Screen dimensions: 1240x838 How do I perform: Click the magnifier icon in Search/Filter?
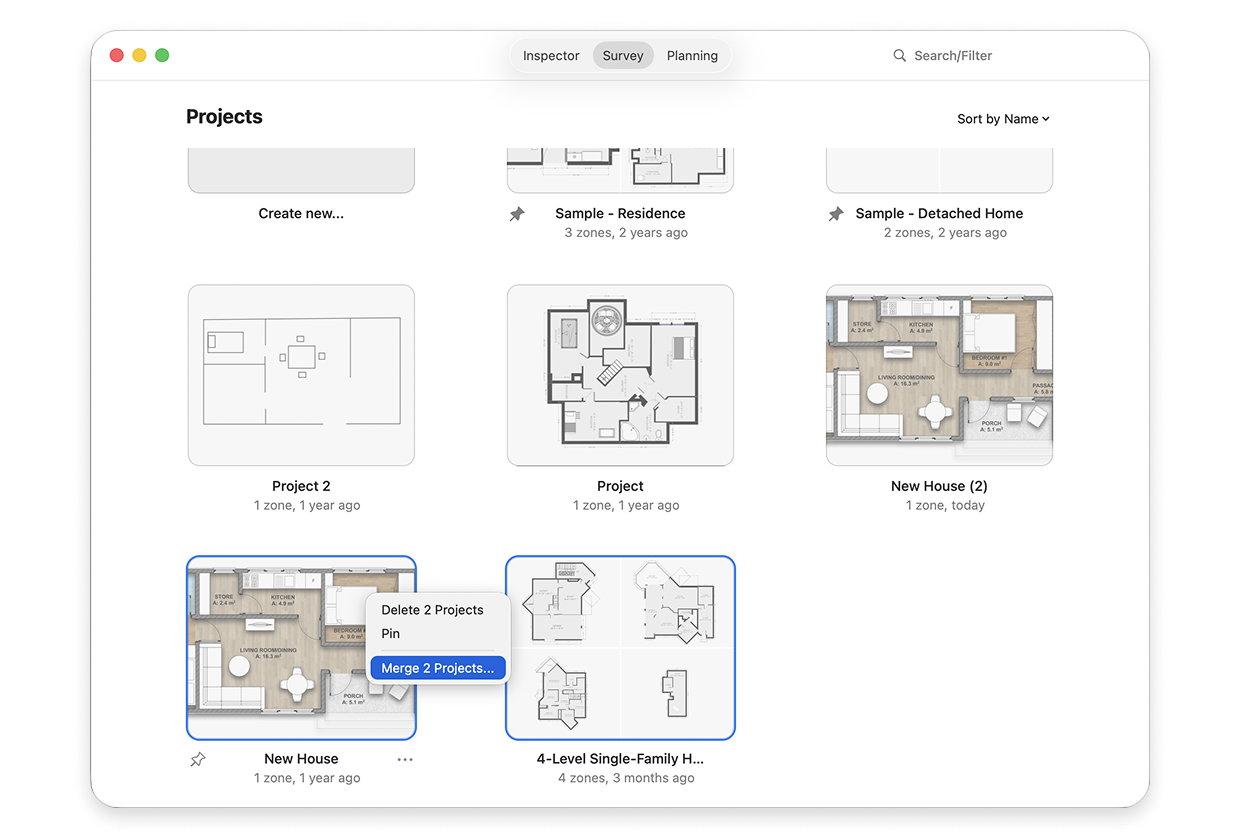click(x=900, y=56)
